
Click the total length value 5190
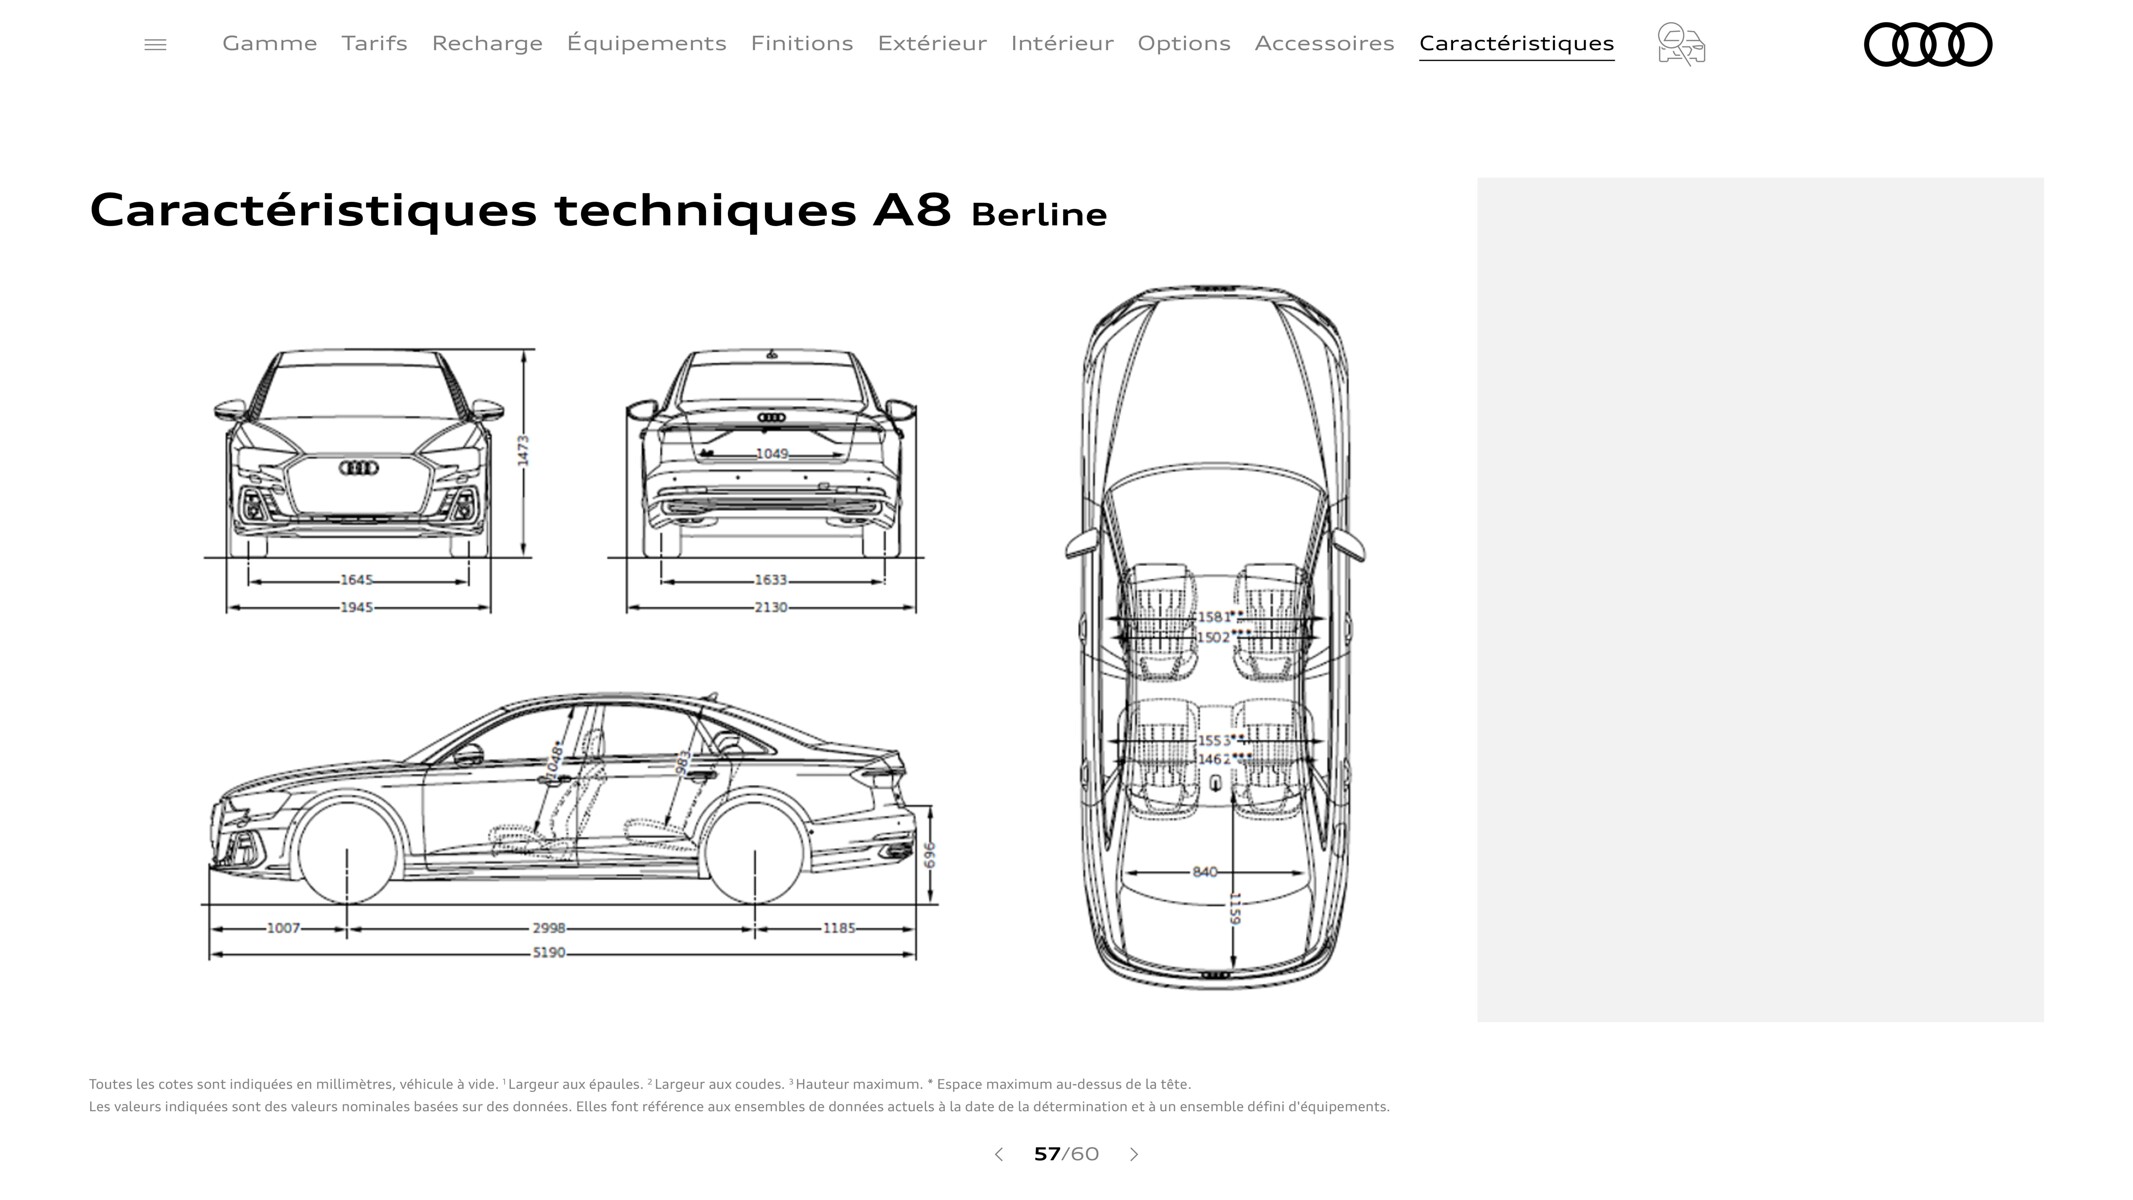[548, 953]
